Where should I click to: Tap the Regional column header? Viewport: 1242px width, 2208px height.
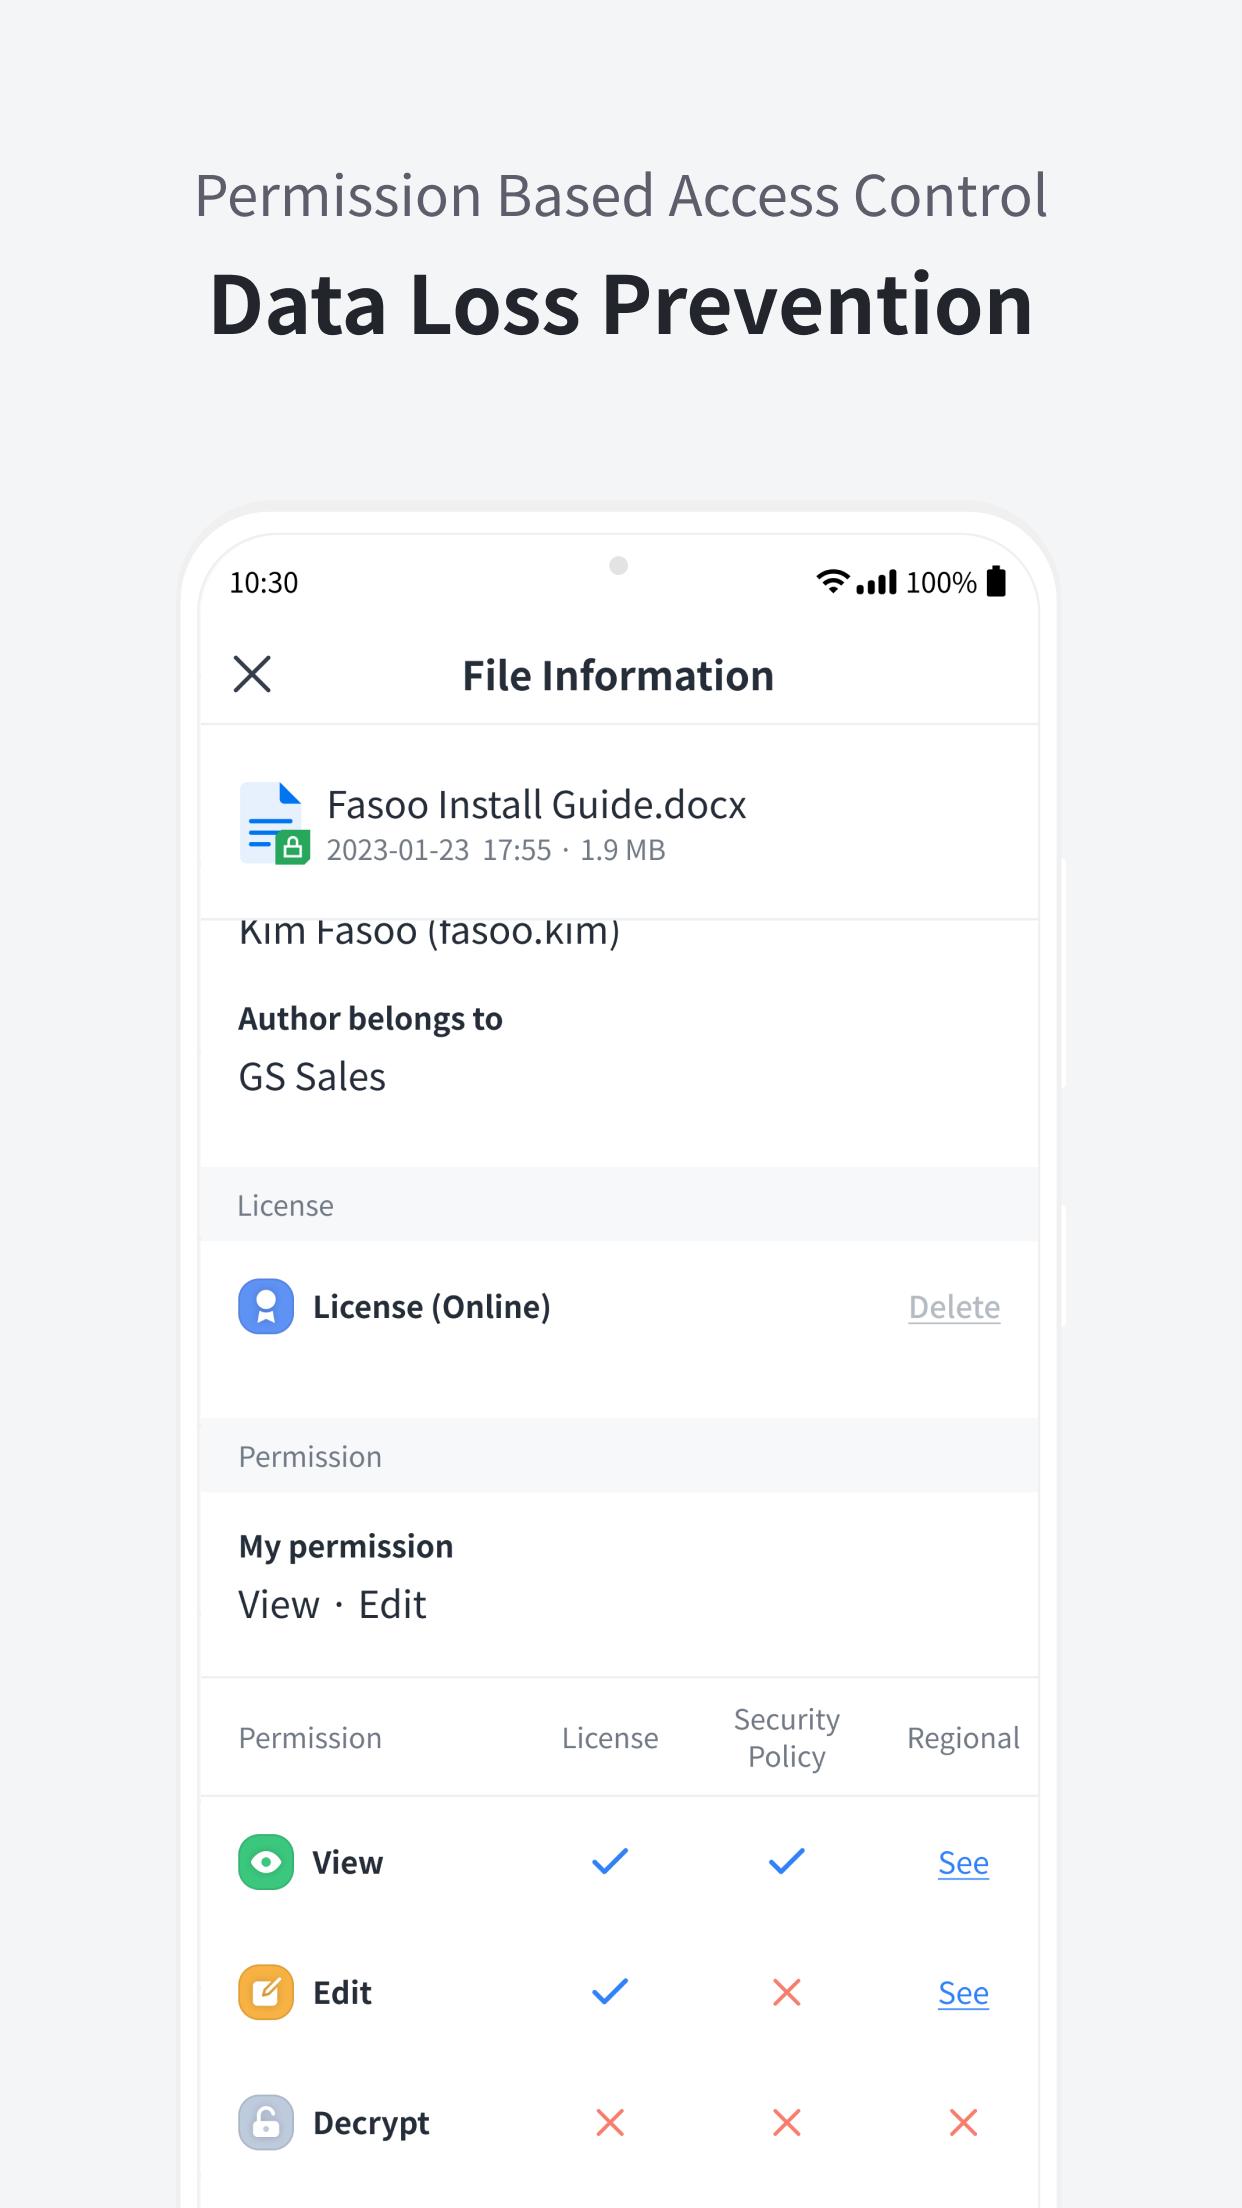pyautogui.click(x=963, y=1738)
